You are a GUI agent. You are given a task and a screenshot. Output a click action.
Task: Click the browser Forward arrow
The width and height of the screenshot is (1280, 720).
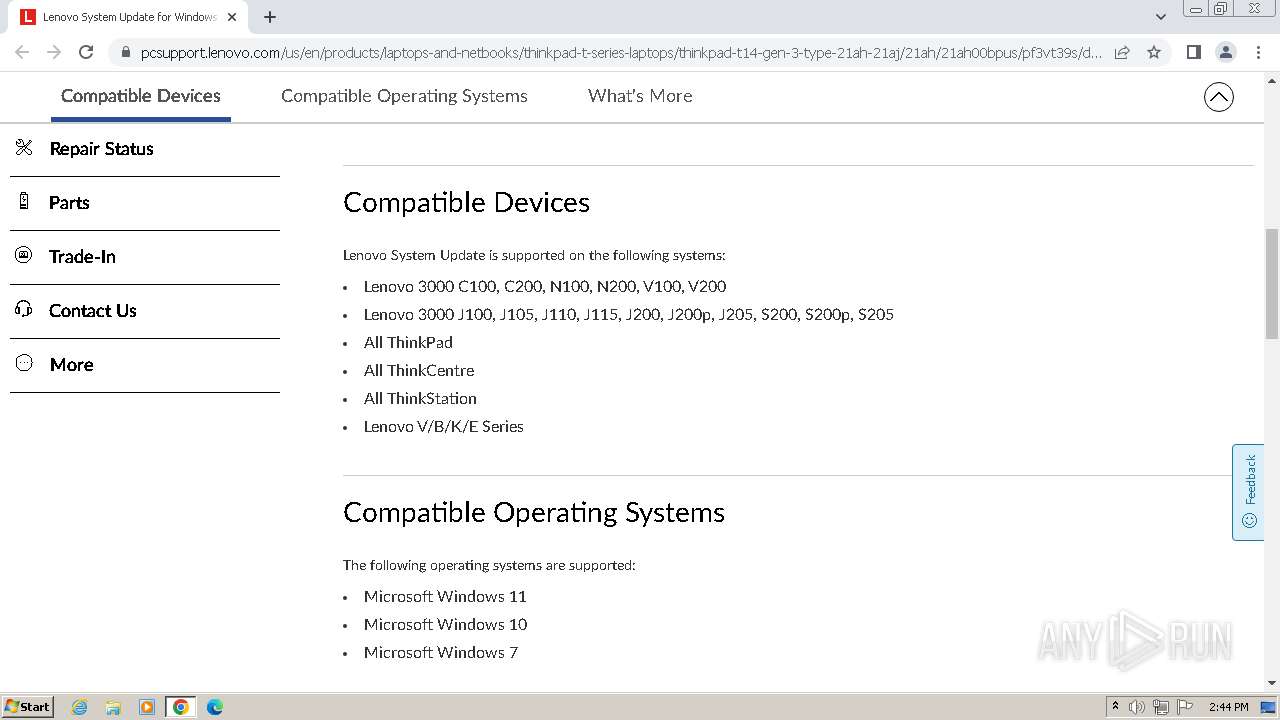coord(54,52)
